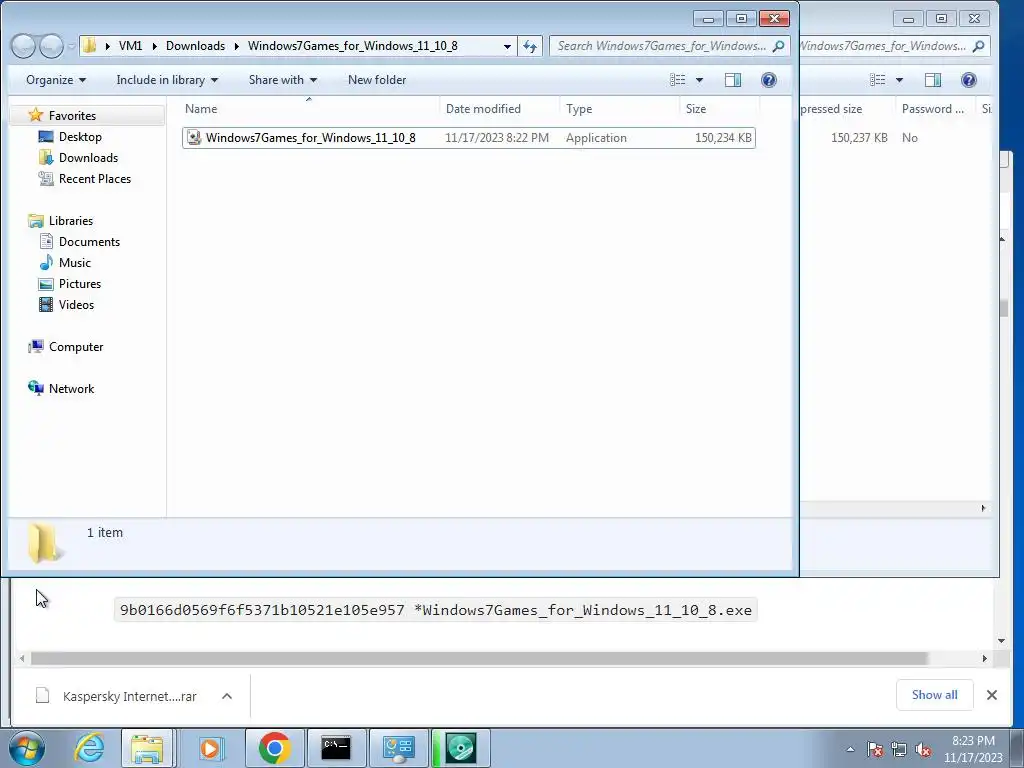This screenshot has width=1024, height=768.
Task: Click the compressed size column header
Action: tap(847, 109)
